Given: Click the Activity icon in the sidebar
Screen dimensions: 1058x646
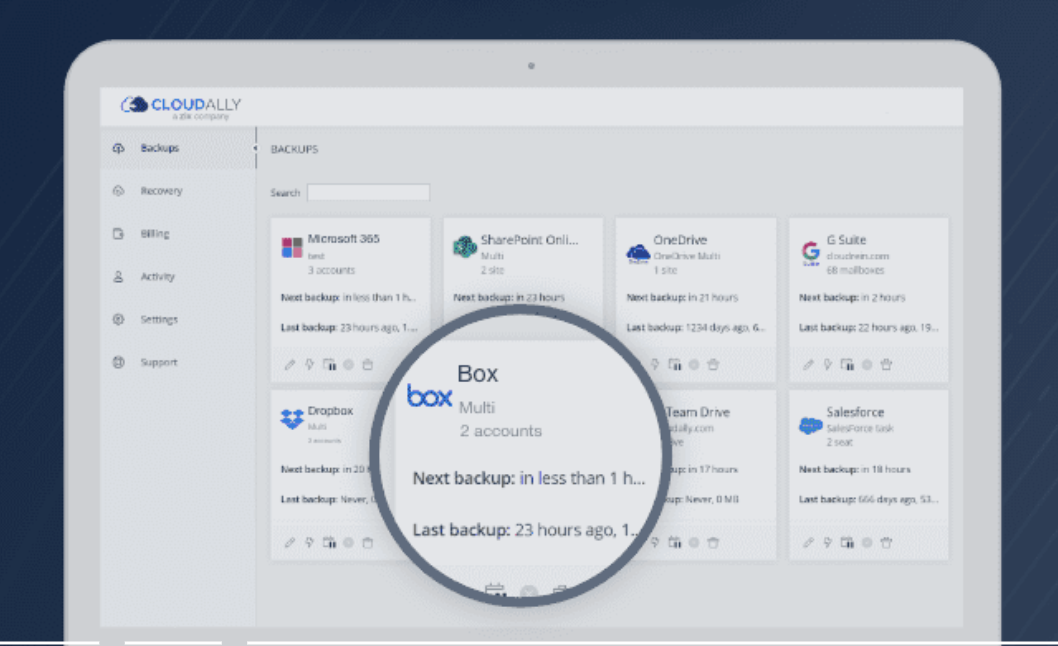Looking at the screenshot, I should coord(117,276).
